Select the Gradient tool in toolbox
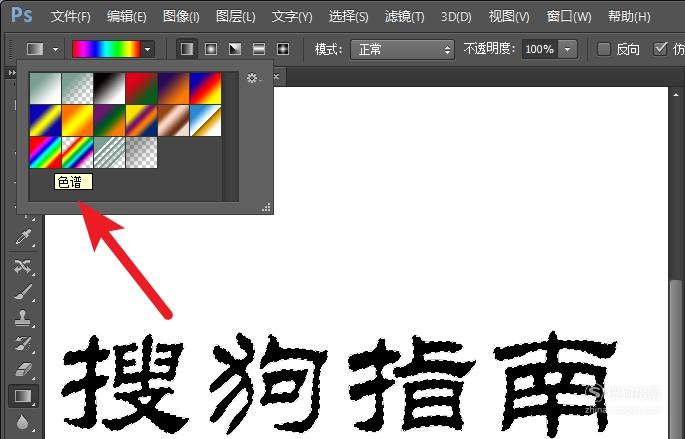Image resolution: width=685 pixels, height=439 pixels. click(23, 396)
